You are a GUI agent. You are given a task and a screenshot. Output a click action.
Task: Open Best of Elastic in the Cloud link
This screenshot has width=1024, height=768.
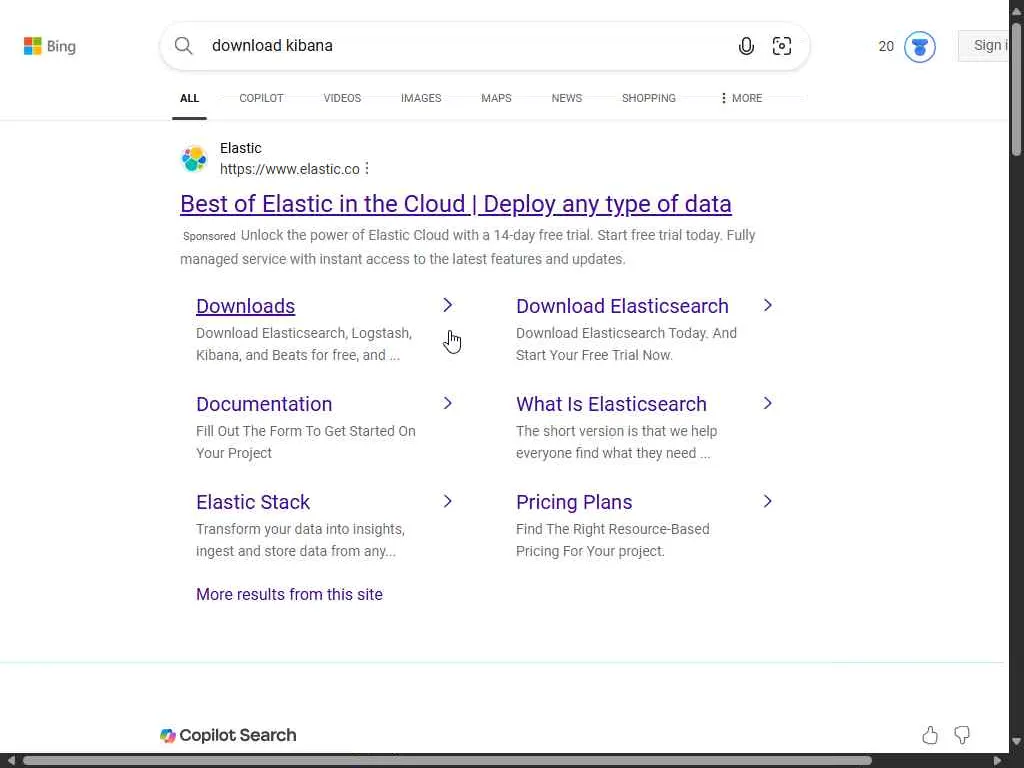[x=456, y=204]
